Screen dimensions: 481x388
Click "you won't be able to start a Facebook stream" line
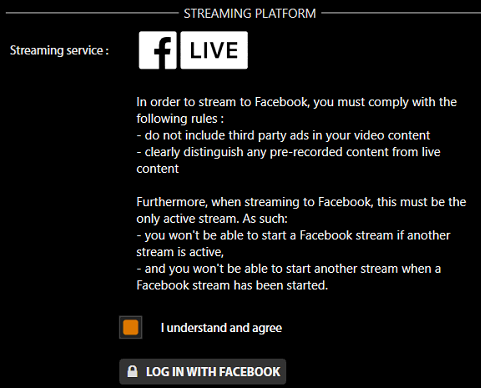tap(293, 235)
